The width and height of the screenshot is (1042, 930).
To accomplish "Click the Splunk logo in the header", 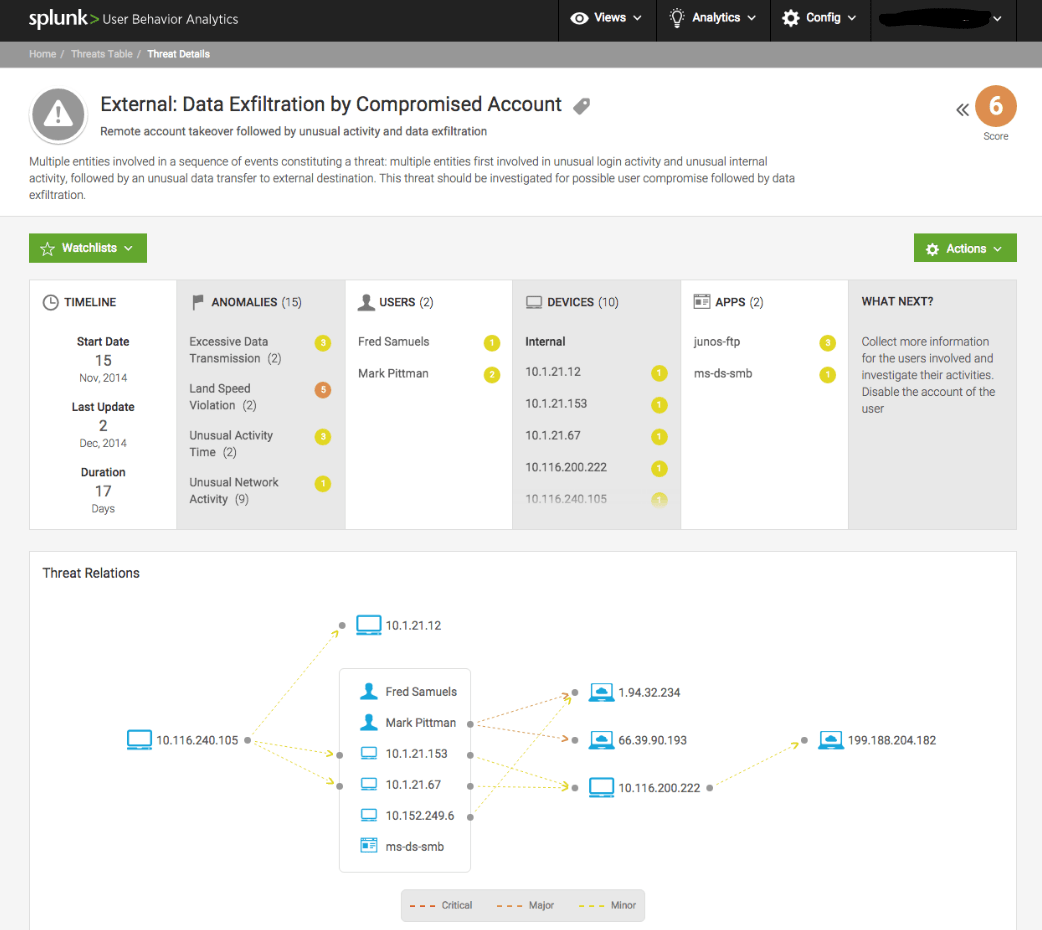I will click(x=64, y=19).
